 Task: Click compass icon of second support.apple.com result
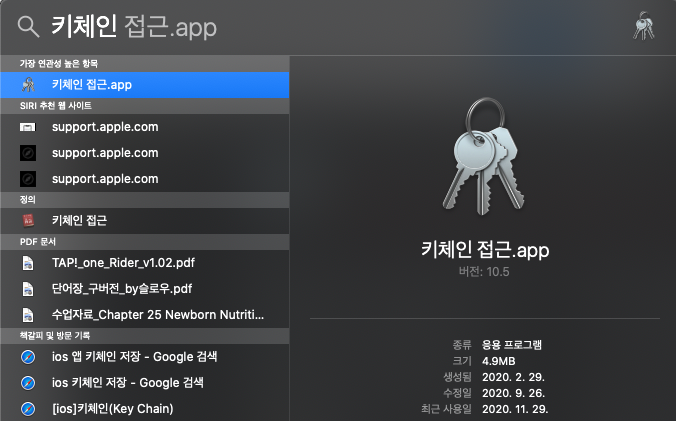tap(28, 153)
